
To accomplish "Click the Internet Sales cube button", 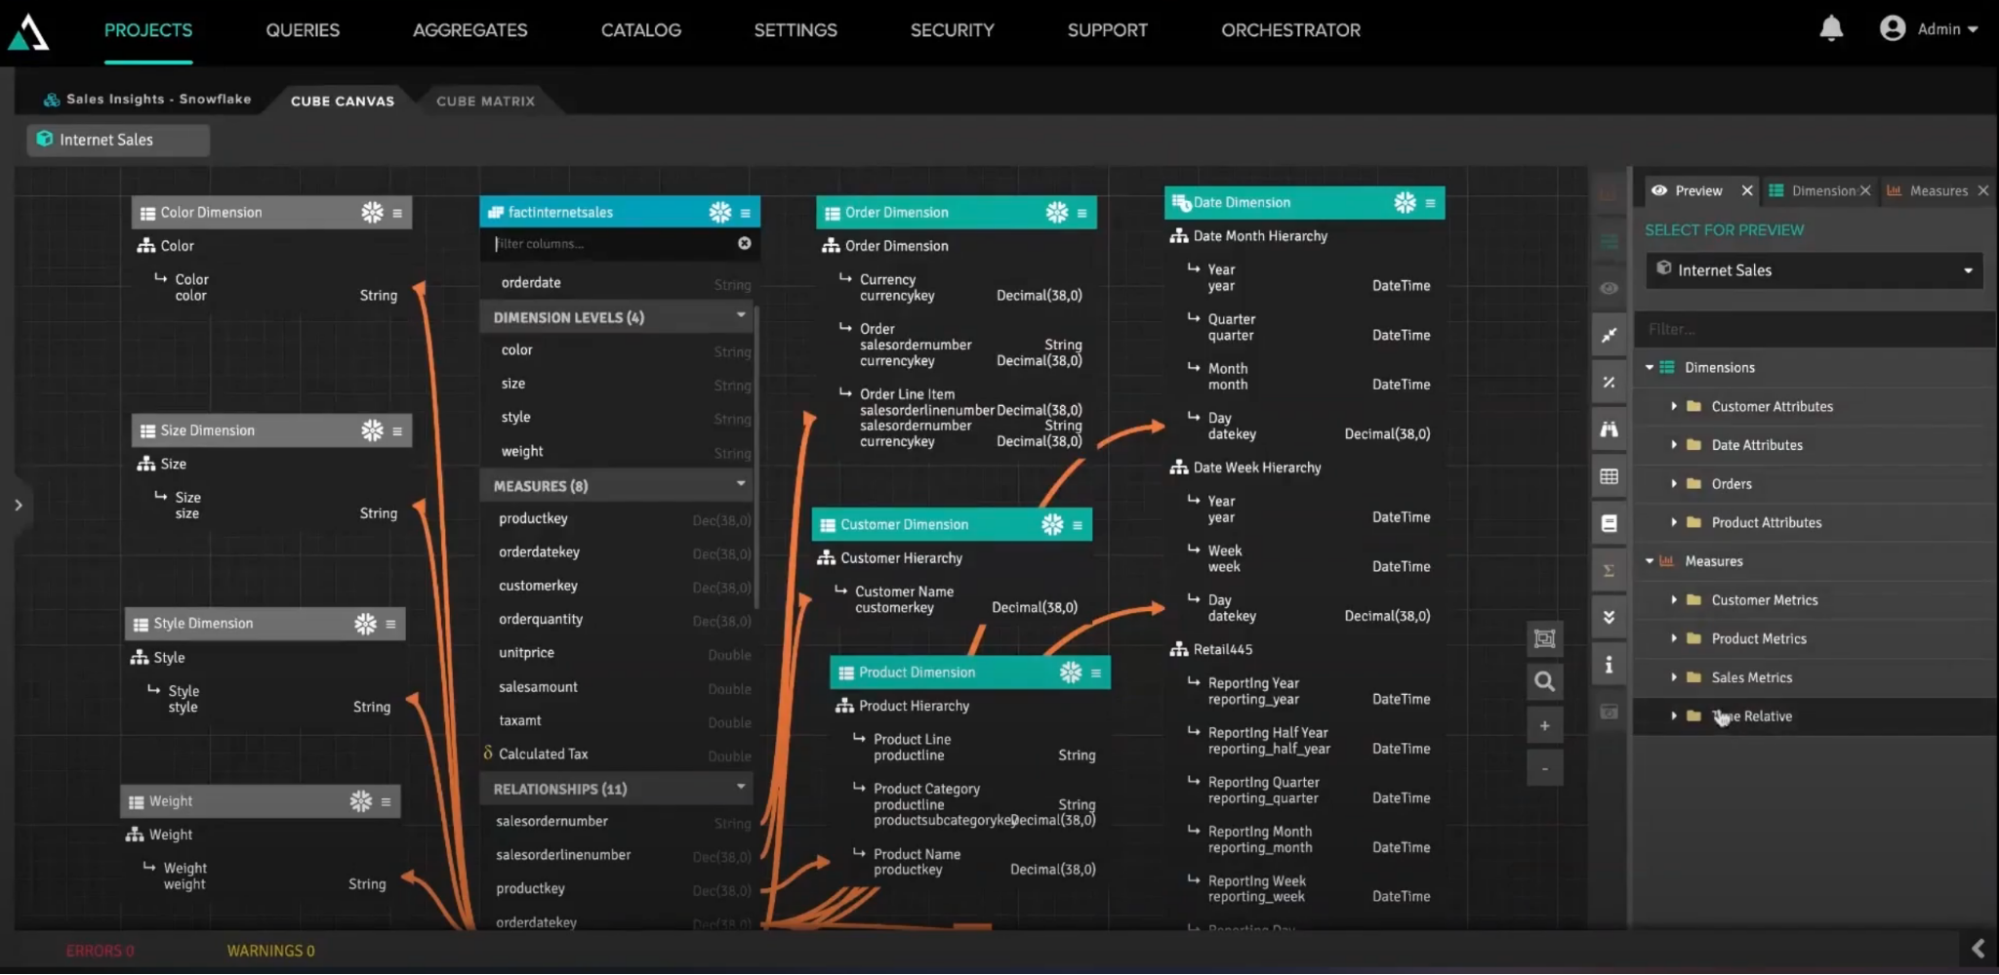I will (118, 140).
